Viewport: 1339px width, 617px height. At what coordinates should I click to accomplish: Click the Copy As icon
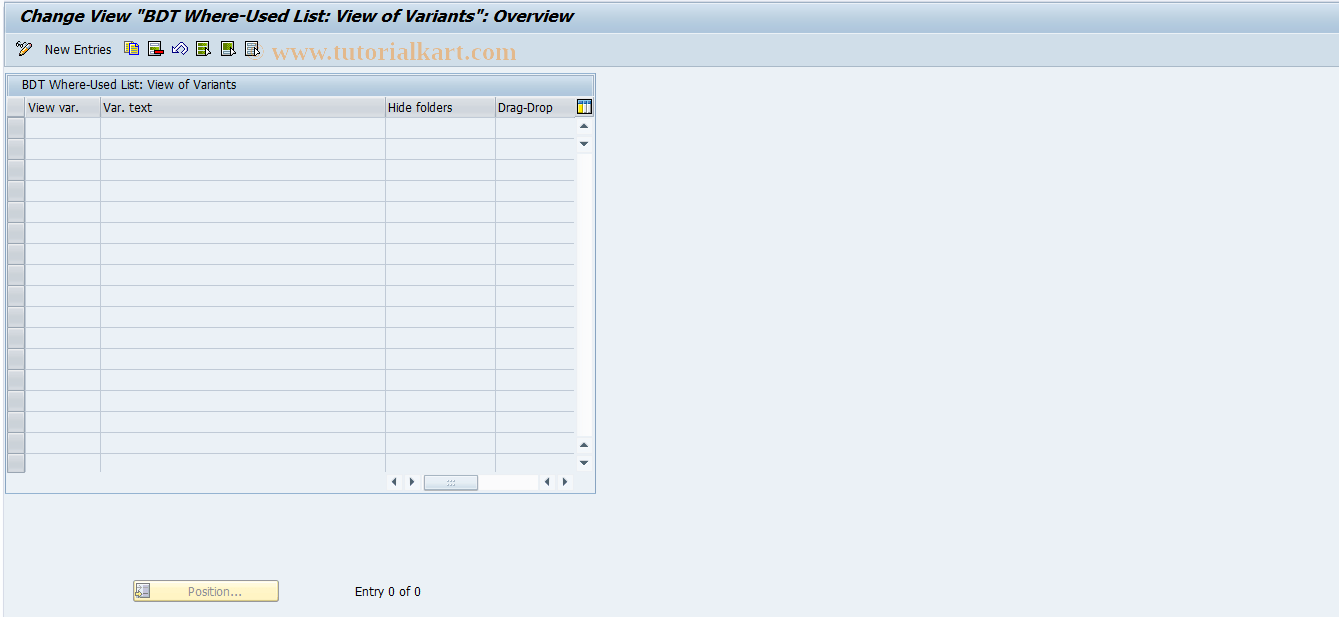131,48
